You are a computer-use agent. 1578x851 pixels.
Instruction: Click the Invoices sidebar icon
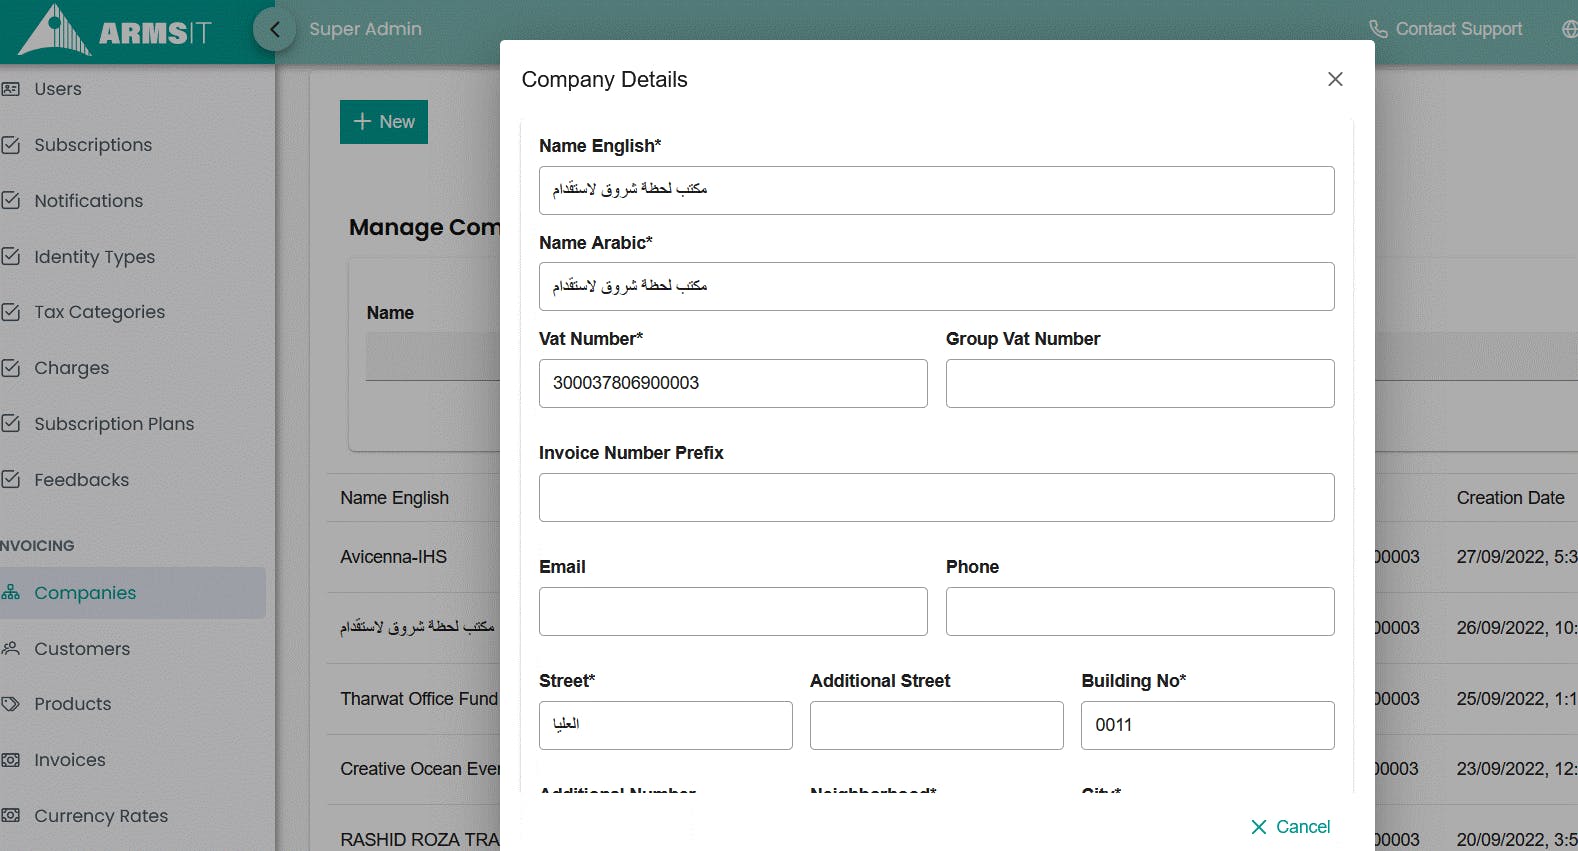point(11,760)
